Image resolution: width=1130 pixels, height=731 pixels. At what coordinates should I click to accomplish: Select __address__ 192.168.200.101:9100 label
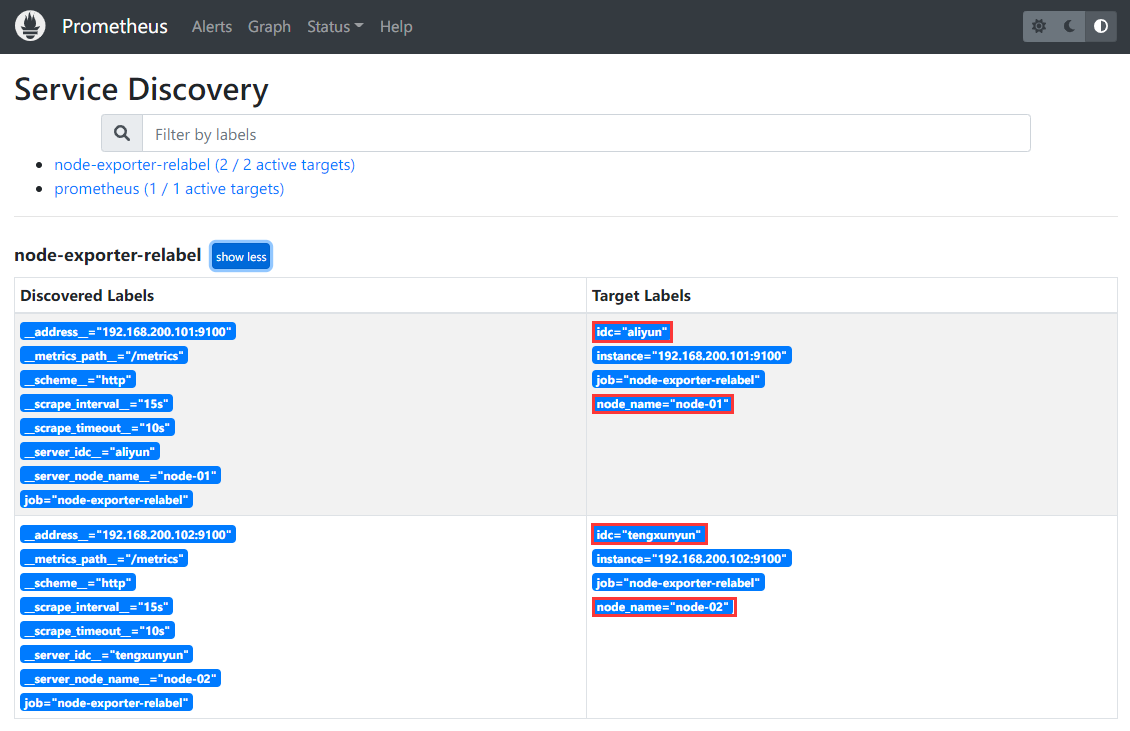tap(128, 332)
